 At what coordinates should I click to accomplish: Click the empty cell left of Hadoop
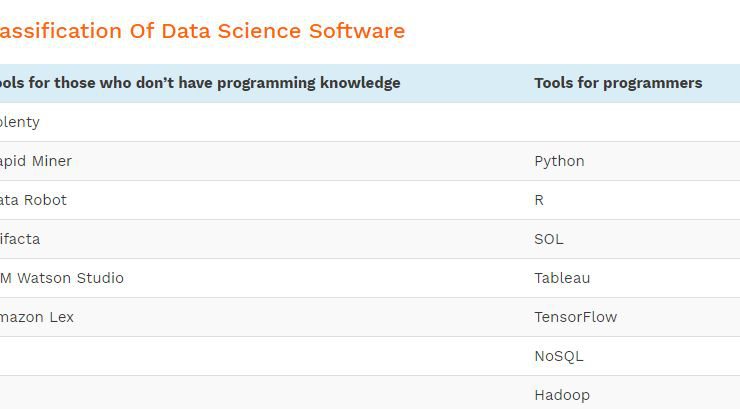[261, 392]
